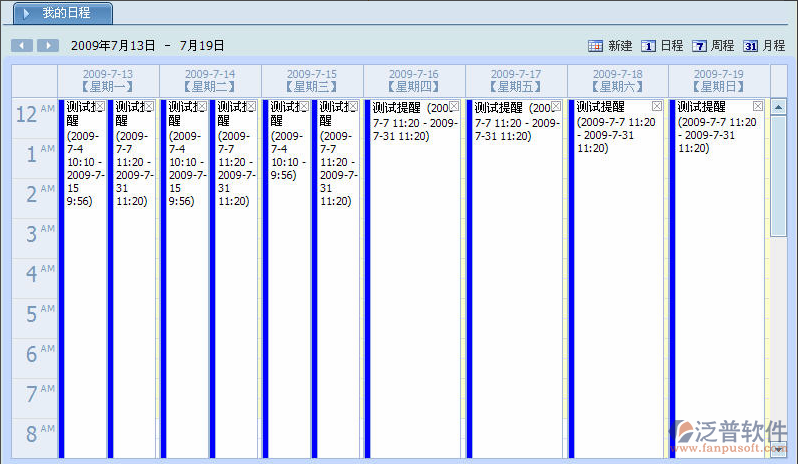
Task: Click the 新建 calendar grid icon
Action: pyautogui.click(x=596, y=46)
